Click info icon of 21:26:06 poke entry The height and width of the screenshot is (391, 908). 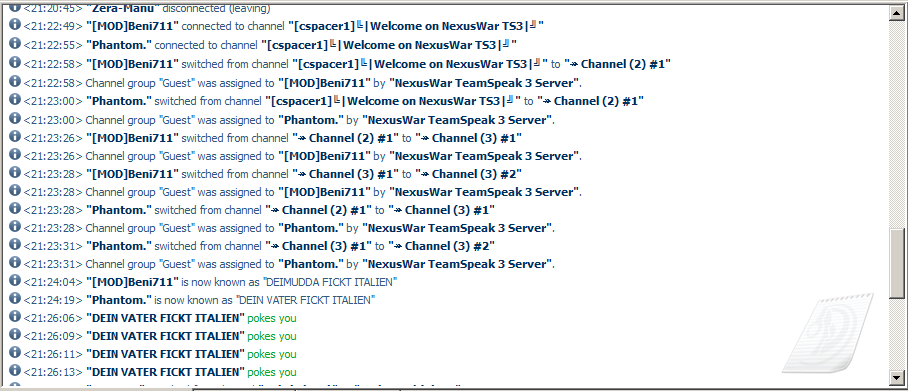pos(15,317)
